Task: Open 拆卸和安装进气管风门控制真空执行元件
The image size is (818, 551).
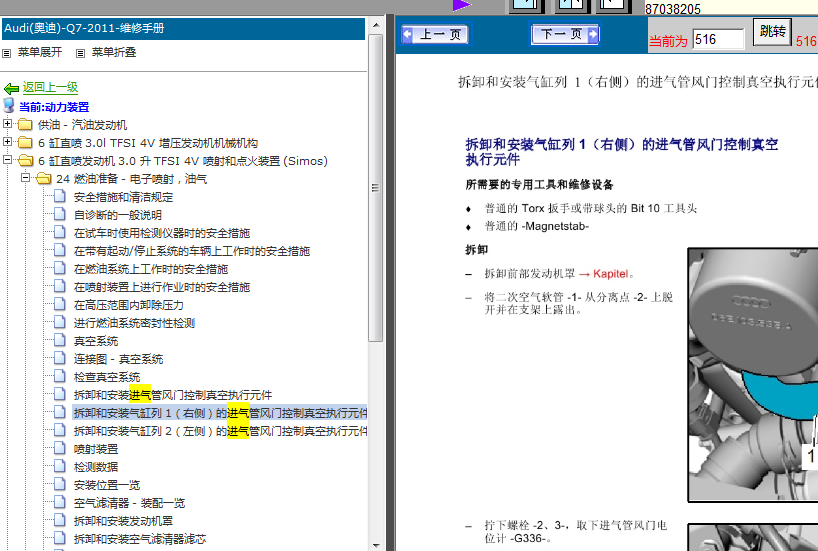Action: click(173, 395)
